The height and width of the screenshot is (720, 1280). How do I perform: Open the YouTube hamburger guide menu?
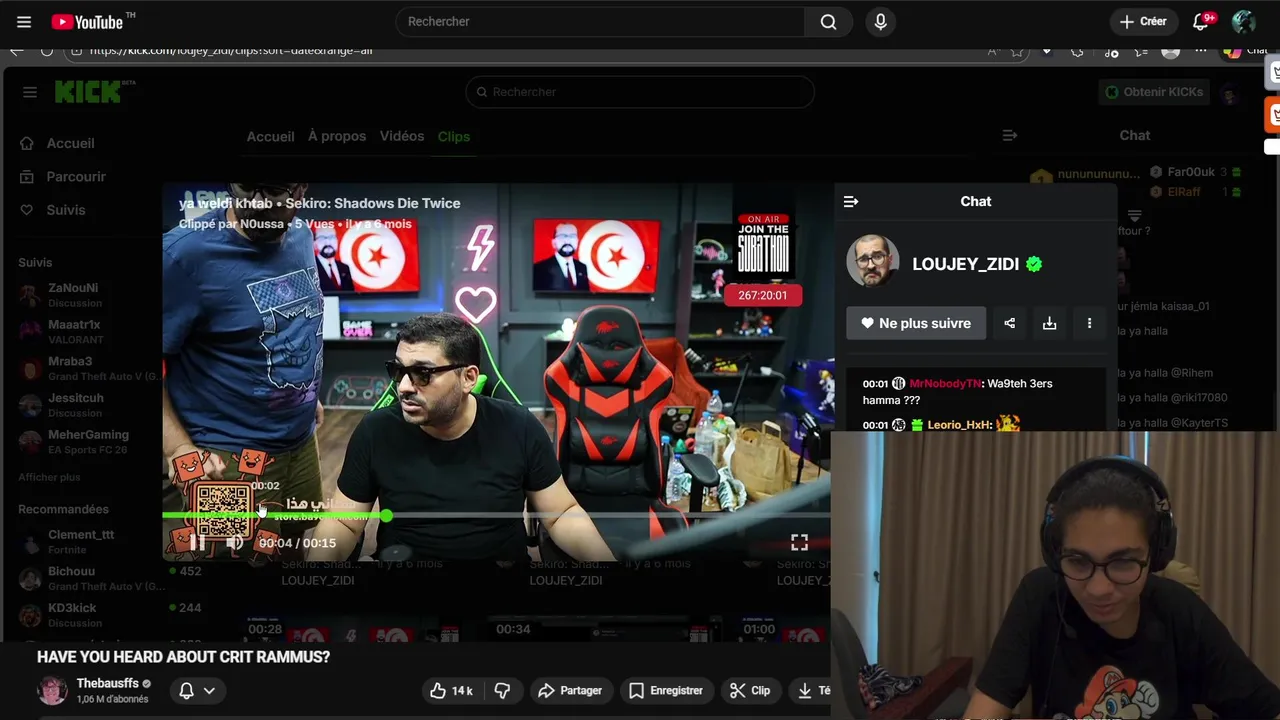(x=24, y=21)
